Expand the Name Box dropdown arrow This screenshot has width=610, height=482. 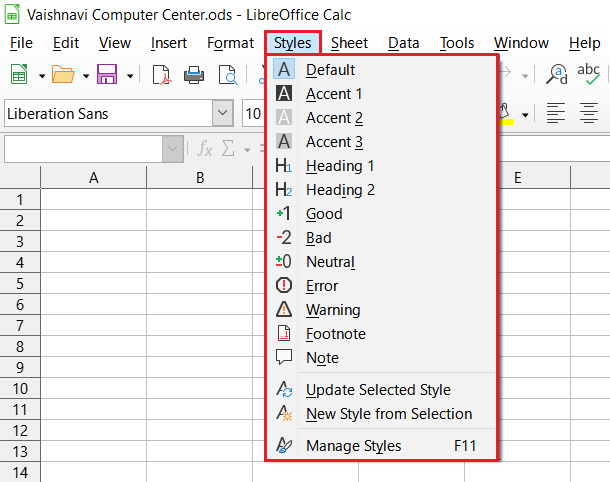(173, 149)
